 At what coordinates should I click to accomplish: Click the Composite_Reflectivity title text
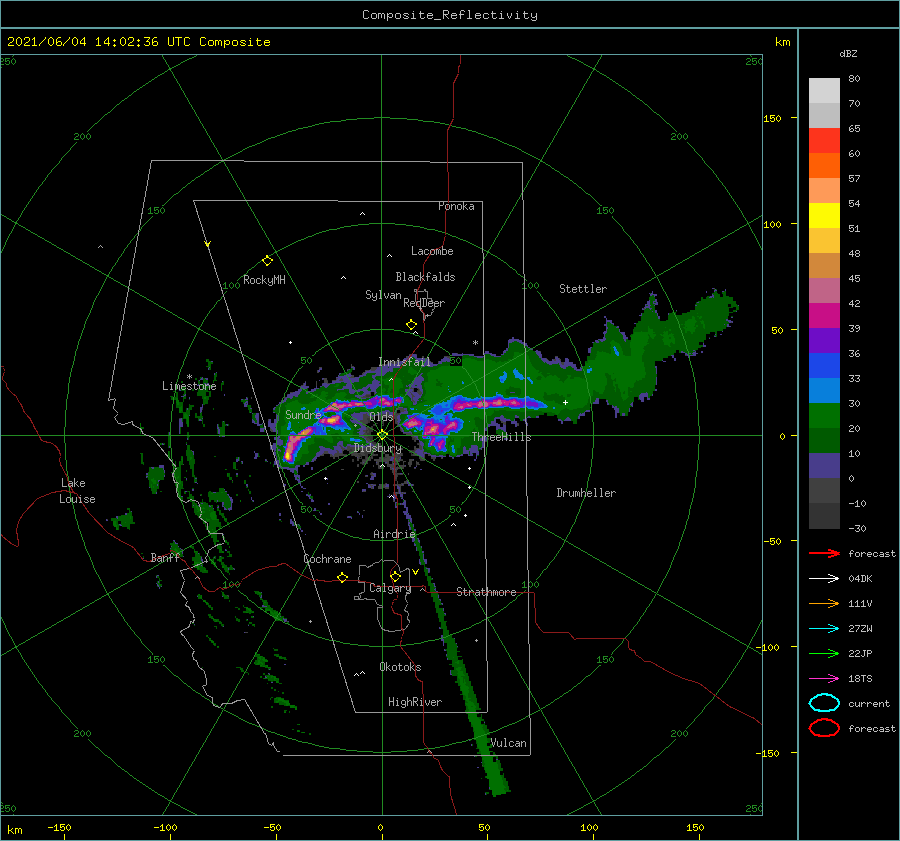(x=449, y=15)
